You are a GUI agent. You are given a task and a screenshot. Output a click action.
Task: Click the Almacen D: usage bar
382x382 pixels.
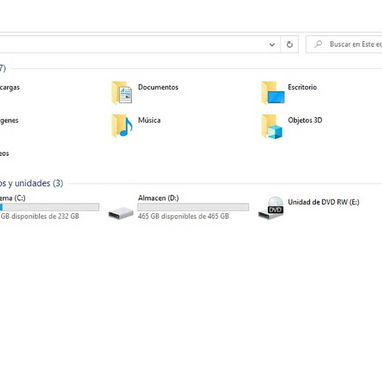[x=193, y=207]
